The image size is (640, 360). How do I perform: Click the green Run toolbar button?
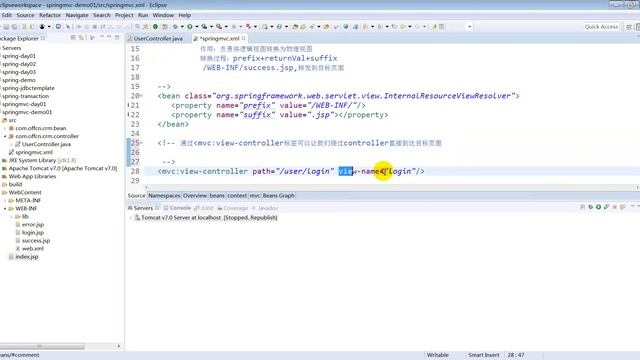point(190,27)
